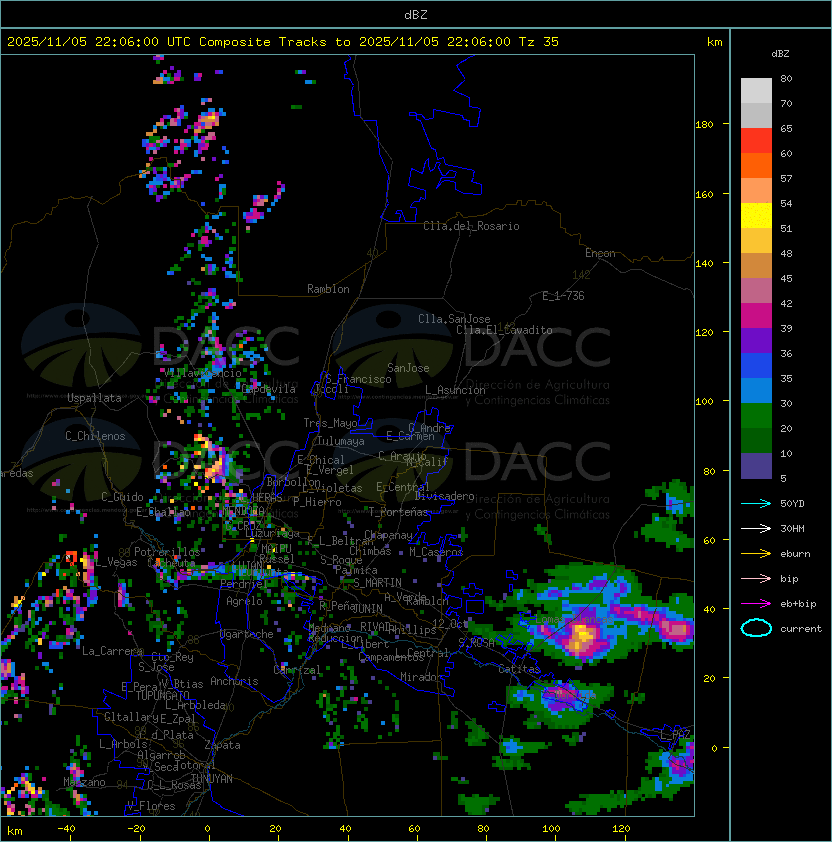
Task: Click the 'Potrerillos' place label
Action: [167, 552]
